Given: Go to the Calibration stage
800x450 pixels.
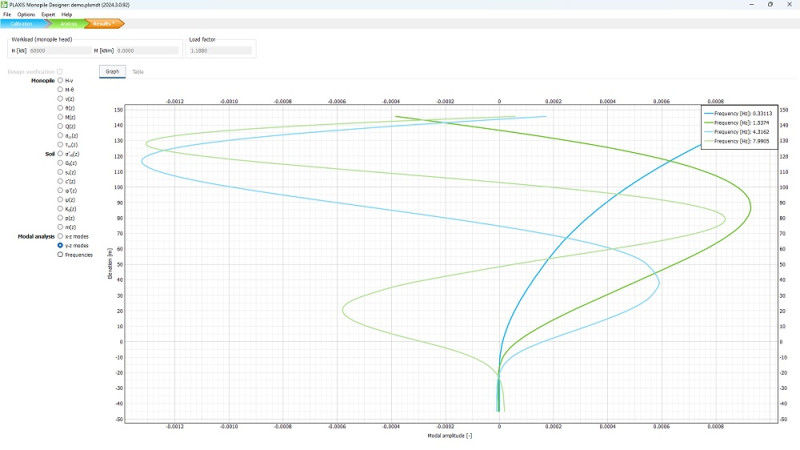Looking at the screenshot, I should (23, 23).
